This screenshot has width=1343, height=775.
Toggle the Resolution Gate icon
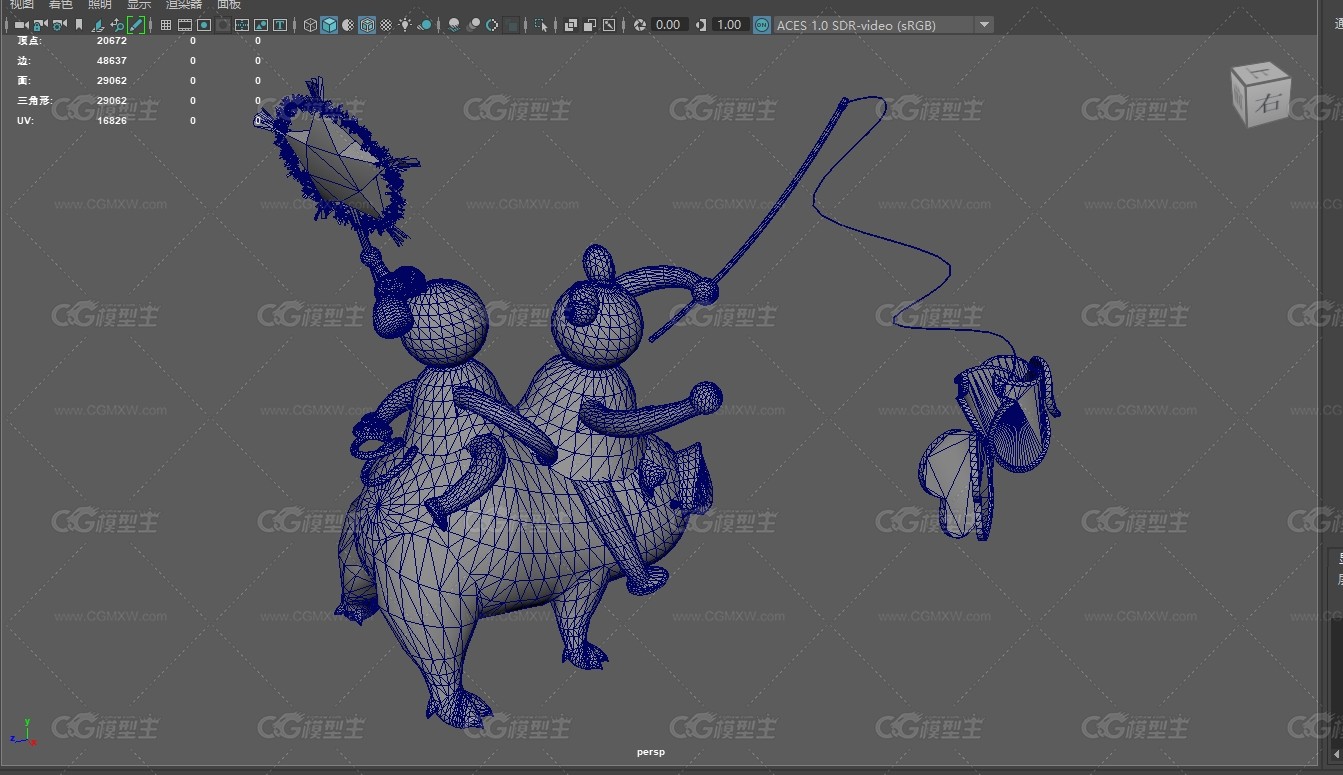tap(204, 25)
